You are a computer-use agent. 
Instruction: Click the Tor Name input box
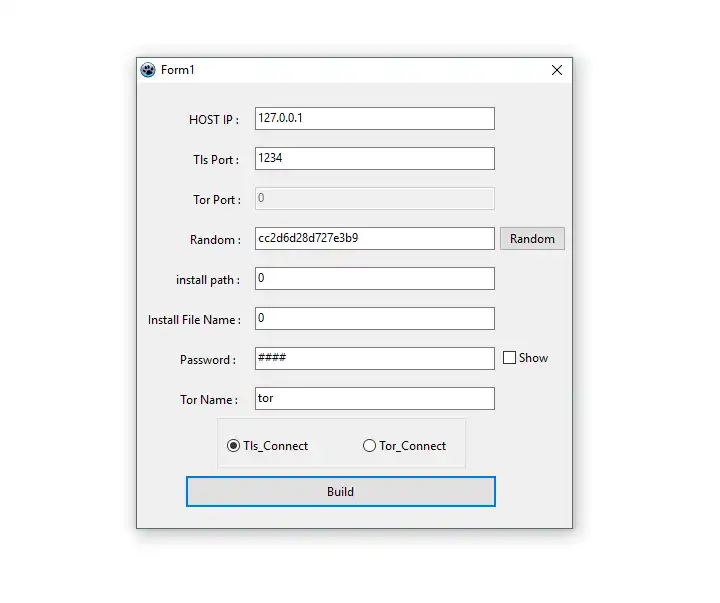click(374, 398)
